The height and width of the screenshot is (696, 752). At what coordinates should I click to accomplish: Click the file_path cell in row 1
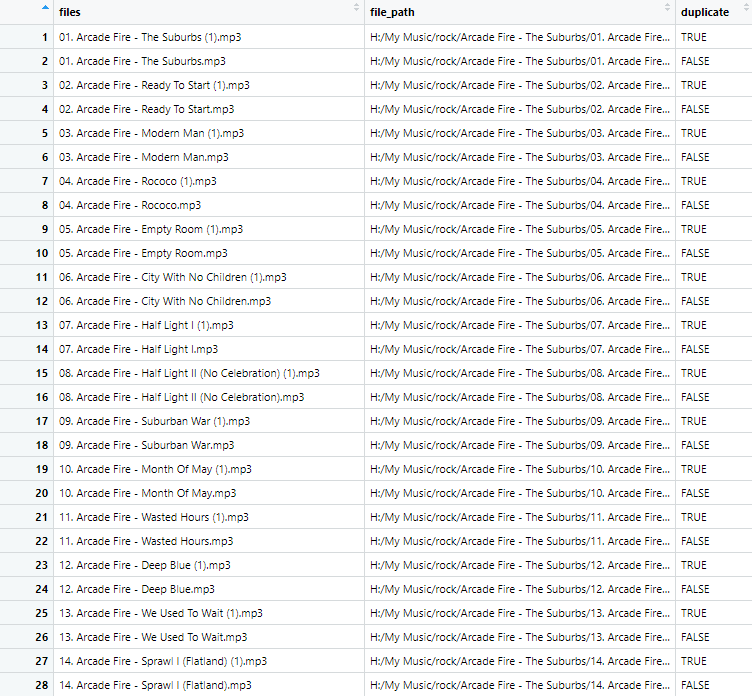pyautogui.click(x=519, y=37)
